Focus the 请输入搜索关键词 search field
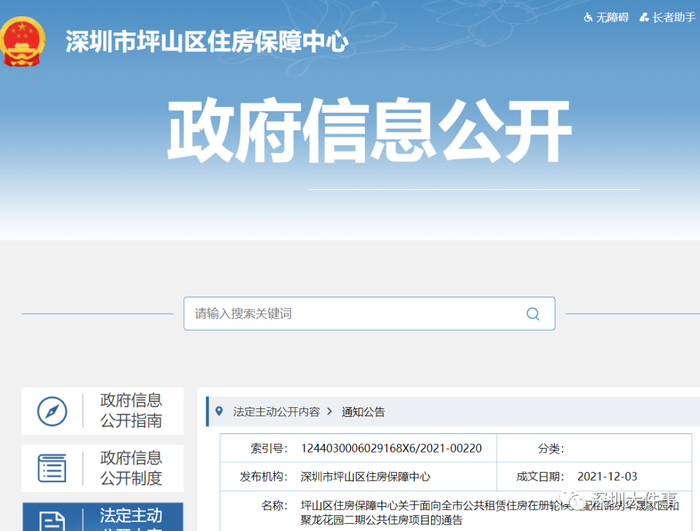The width and height of the screenshot is (700, 531). pos(369,314)
